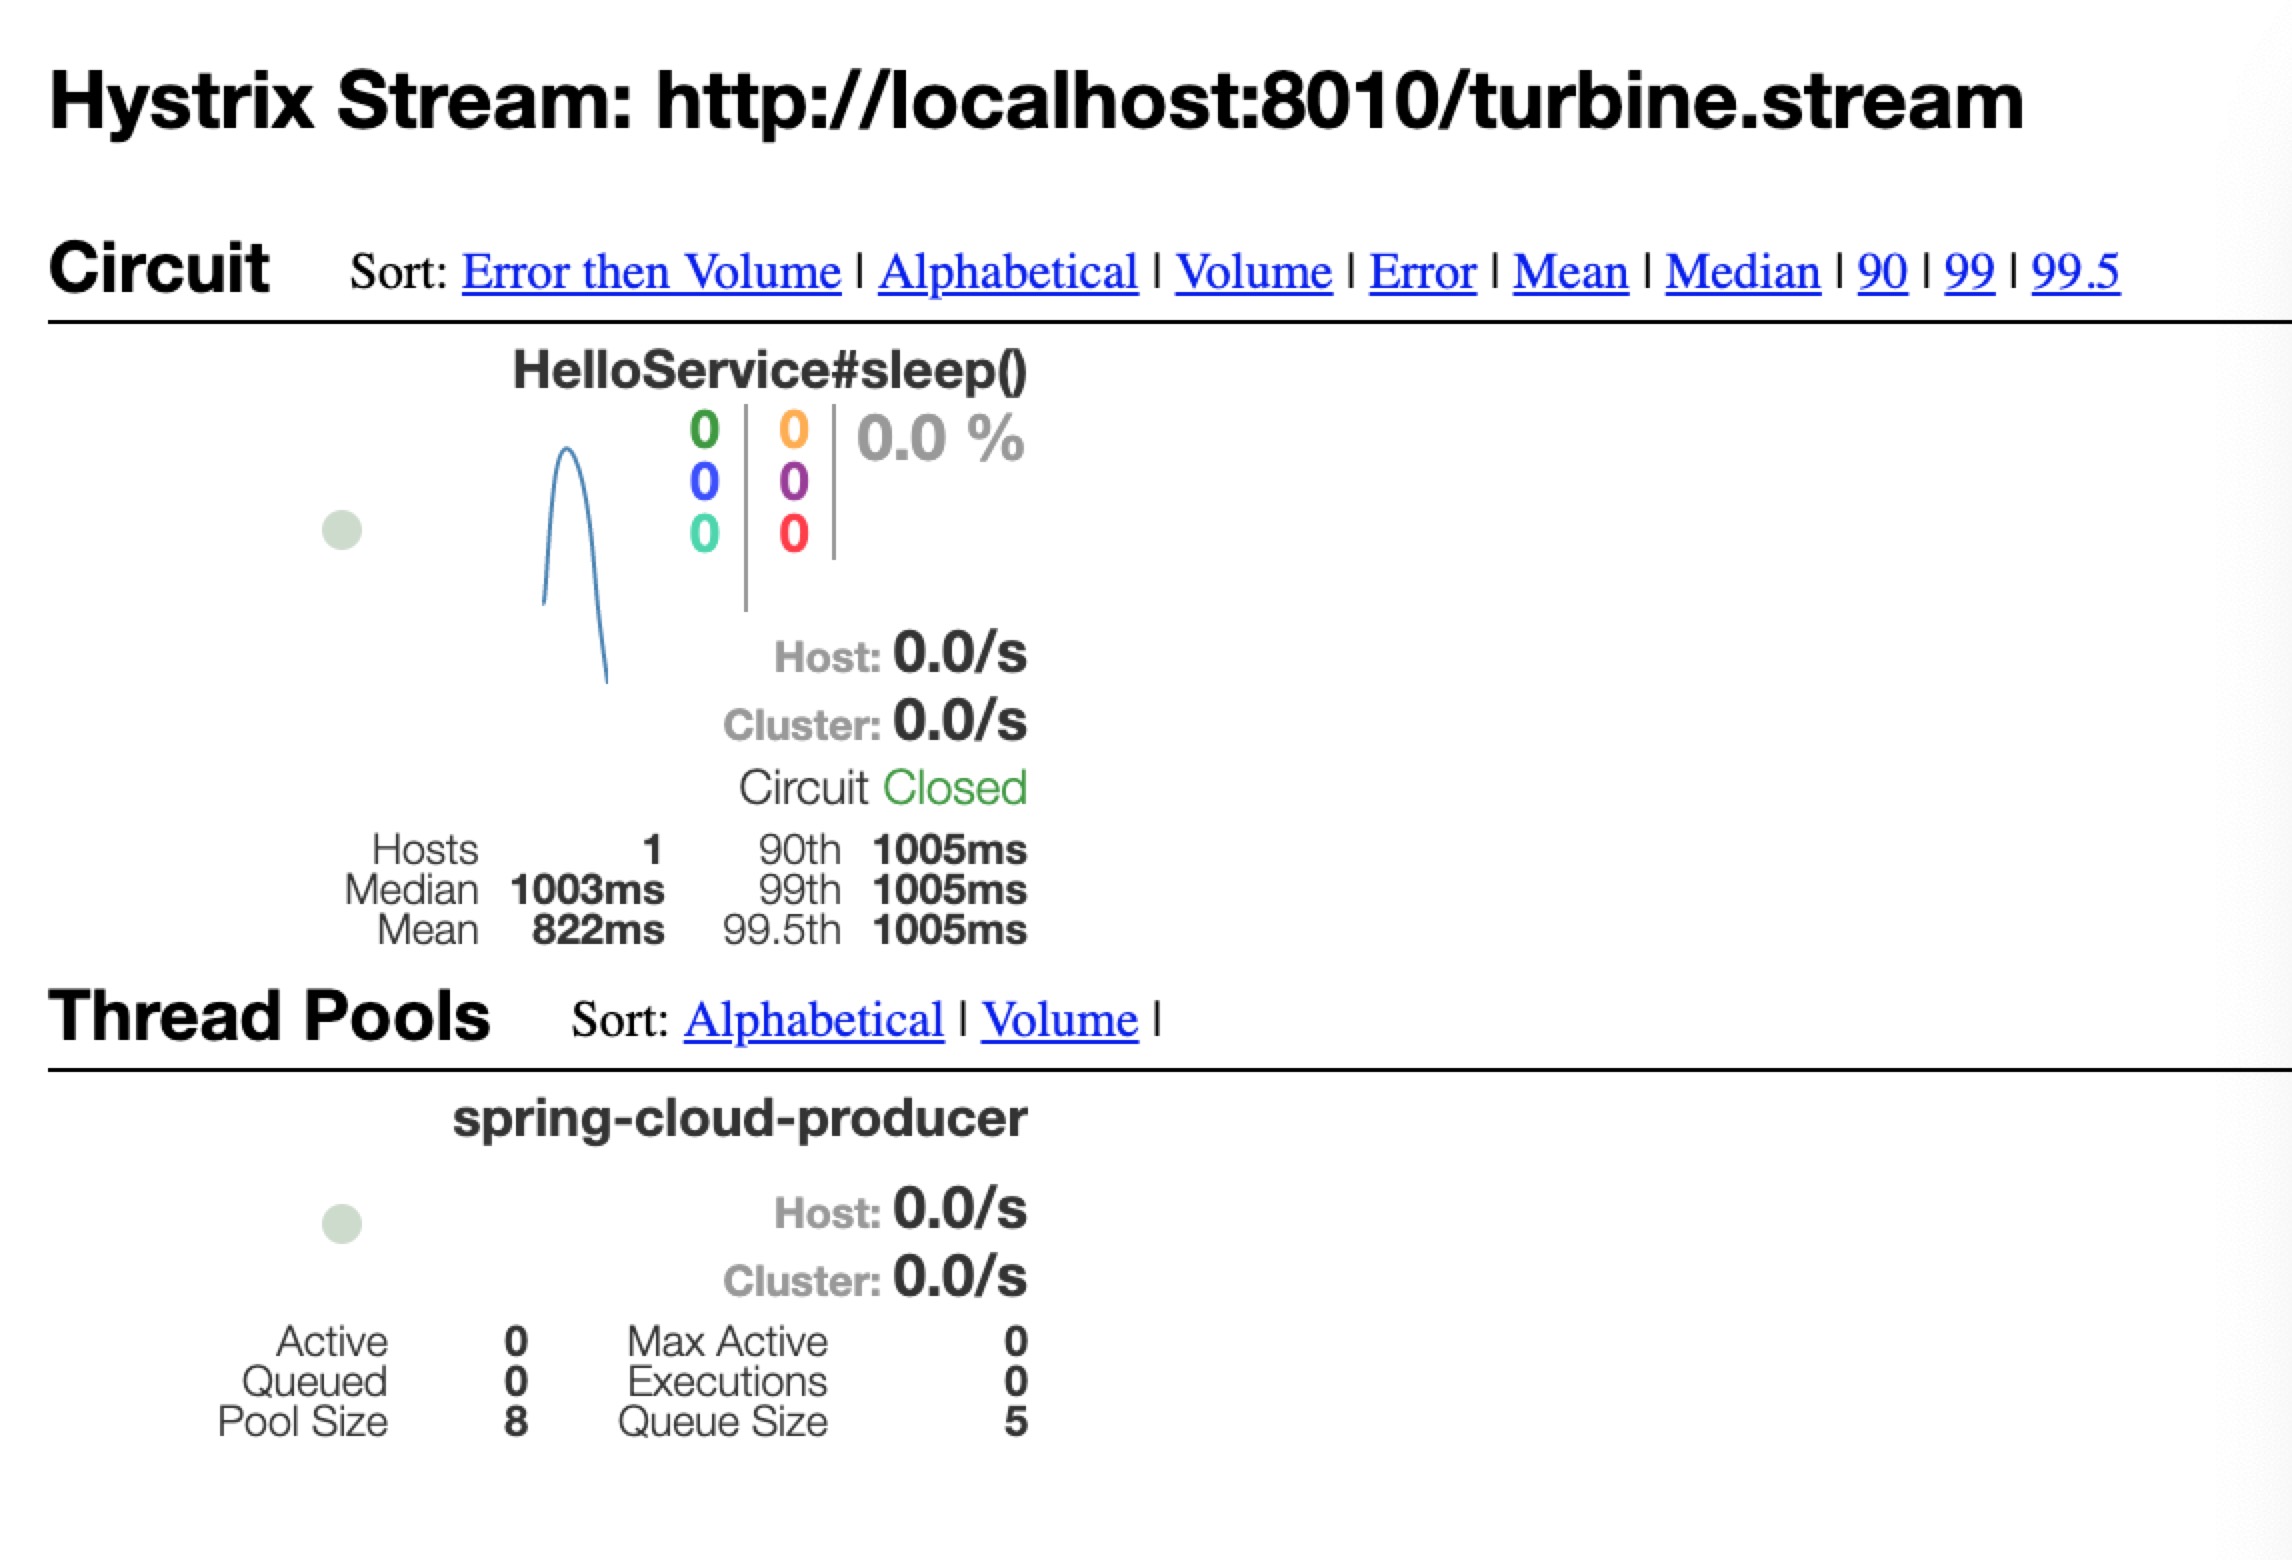Click the Mean 822ms value
This screenshot has width=2292, height=1560.
(598, 930)
